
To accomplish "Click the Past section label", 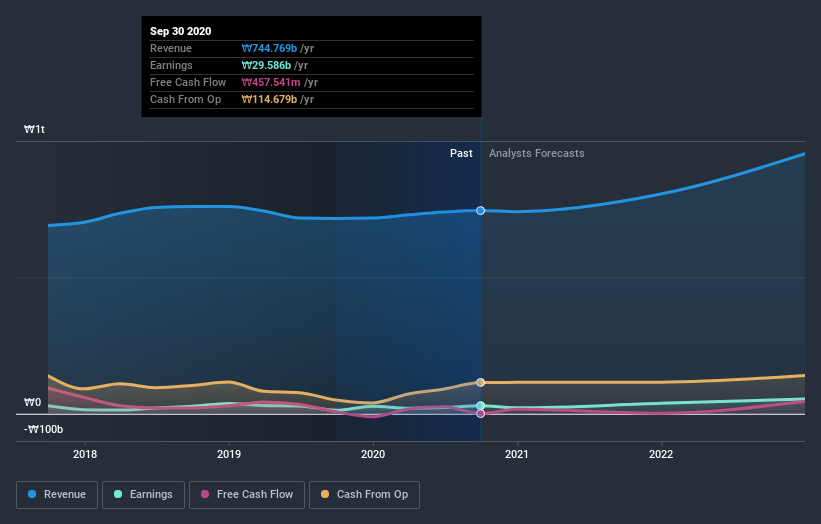I will (461, 153).
